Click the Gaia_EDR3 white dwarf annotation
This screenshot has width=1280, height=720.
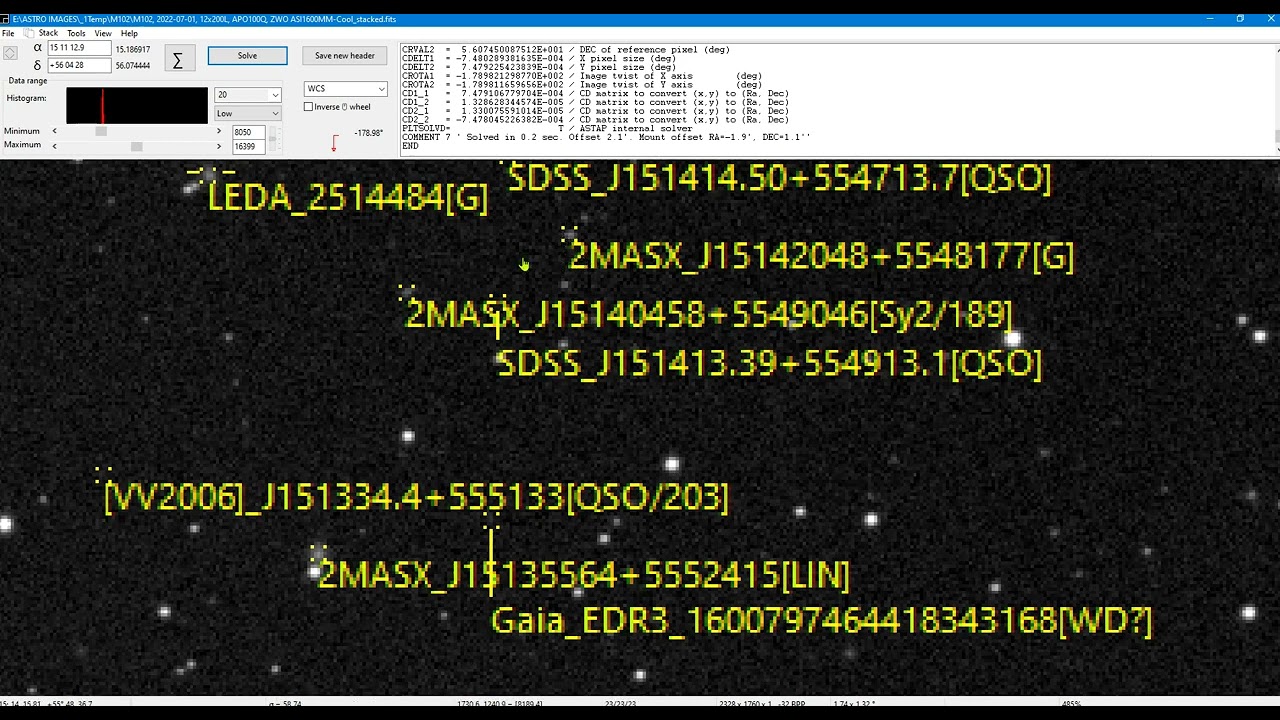click(x=822, y=621)
